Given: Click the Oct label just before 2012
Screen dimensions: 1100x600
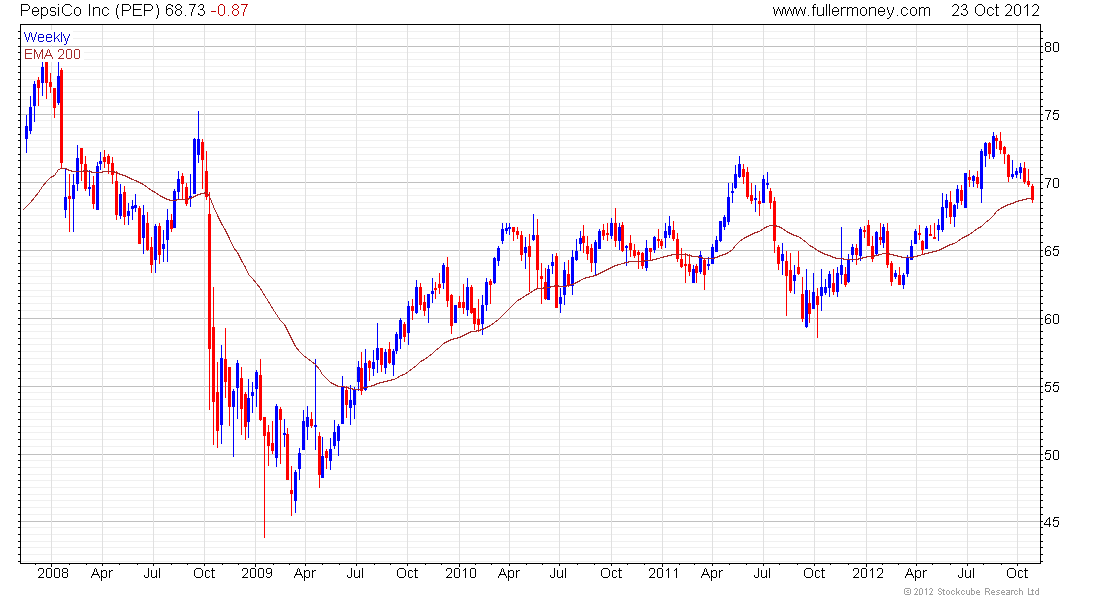Looking at the screenshot, I should pyautogui.click(x=814, y=573).
